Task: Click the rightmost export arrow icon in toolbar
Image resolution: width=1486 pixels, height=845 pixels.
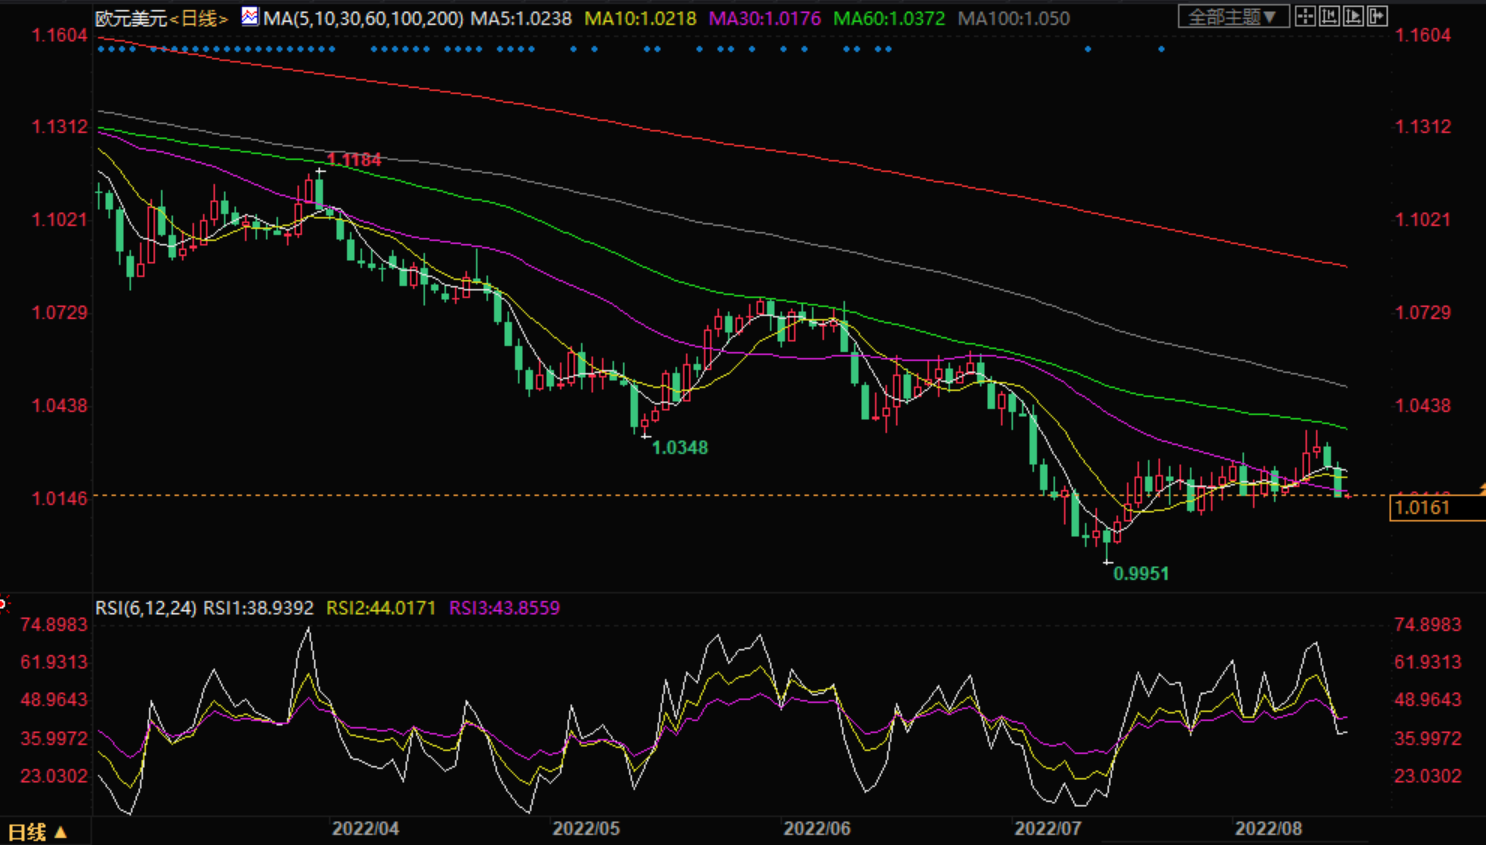Action: (1377, 16)
